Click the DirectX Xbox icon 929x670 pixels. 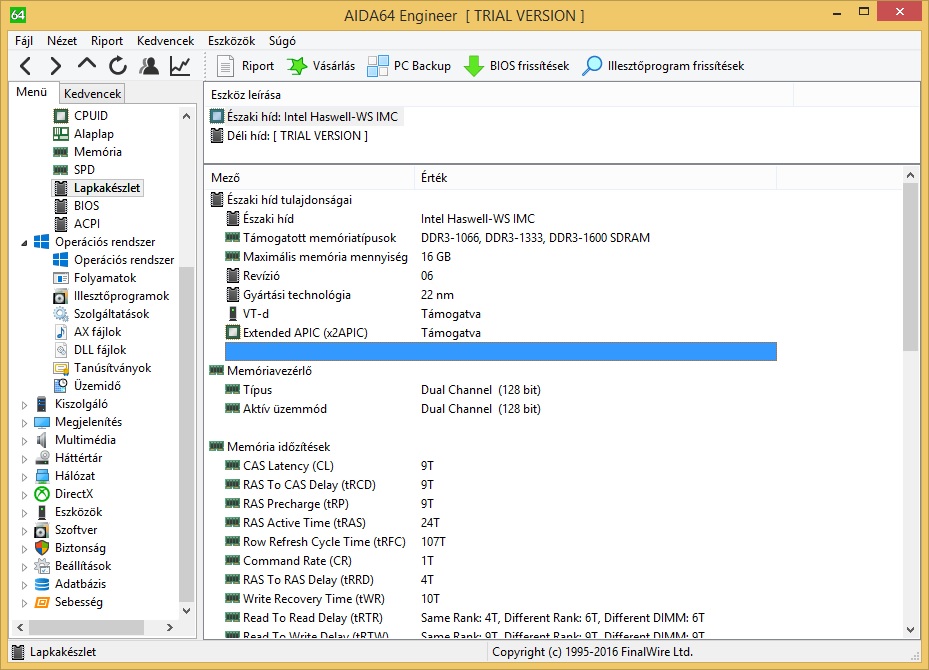[x=41, y=493]
